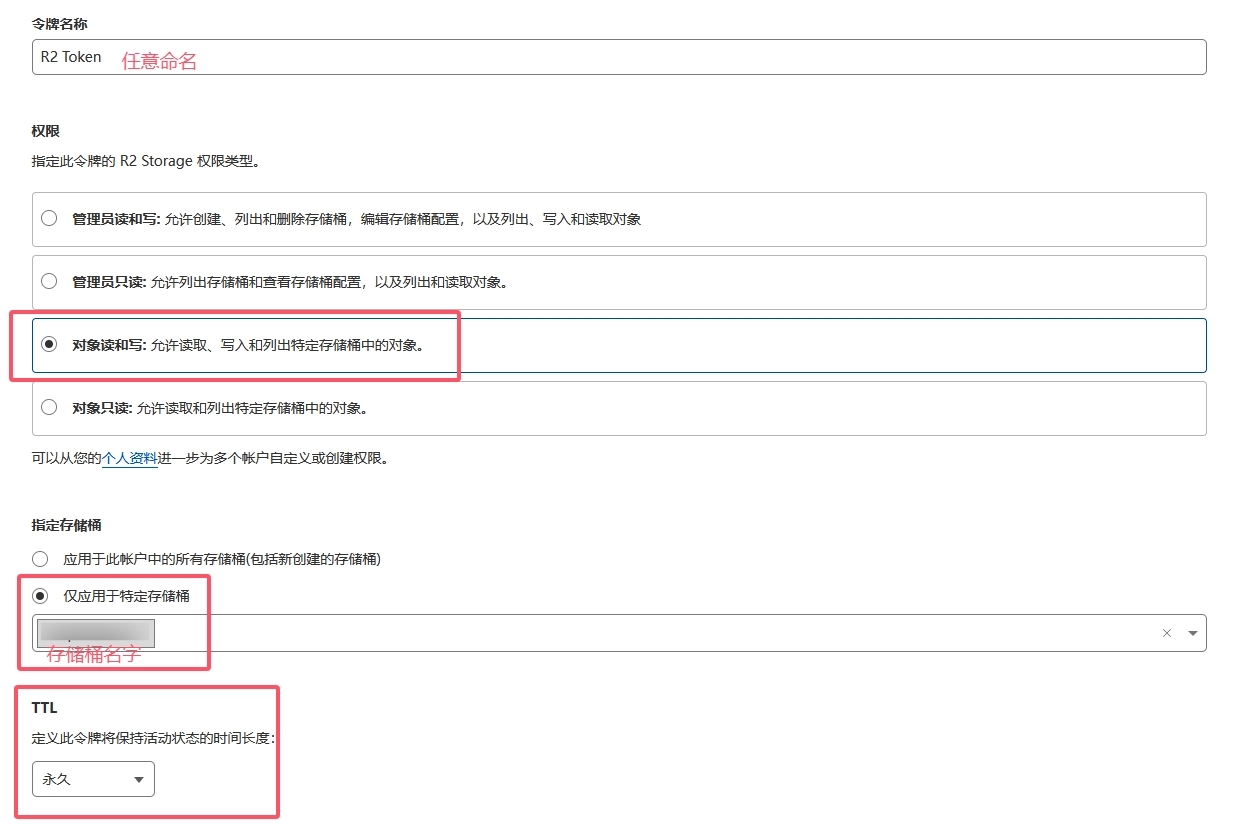The width and height of the screenshot is (1246, 834).
Task: Open the specific bucket combo box
Action: 650,633
